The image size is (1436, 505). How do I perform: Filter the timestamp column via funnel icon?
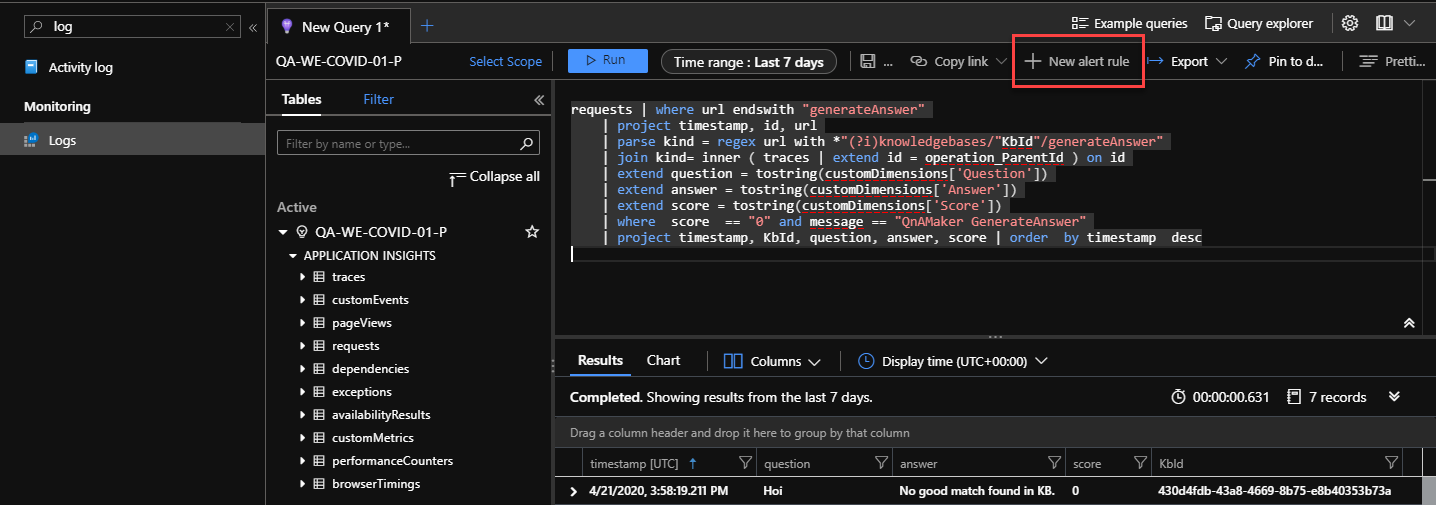tap(745, 463)
